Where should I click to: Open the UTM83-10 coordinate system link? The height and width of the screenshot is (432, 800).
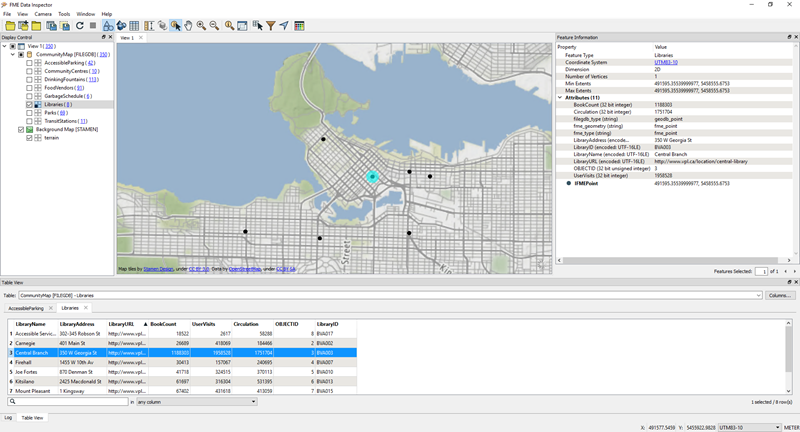point(666,62)
